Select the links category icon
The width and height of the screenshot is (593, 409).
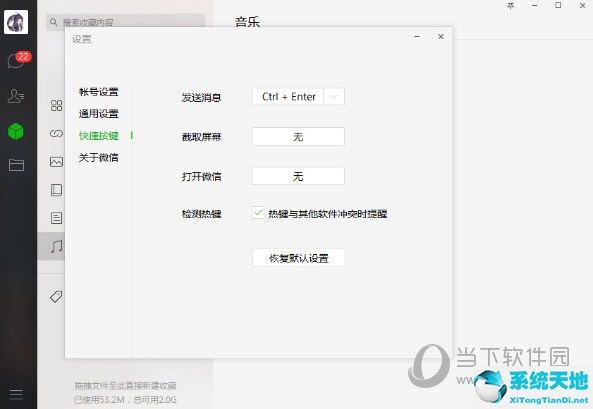coord(56,133)
